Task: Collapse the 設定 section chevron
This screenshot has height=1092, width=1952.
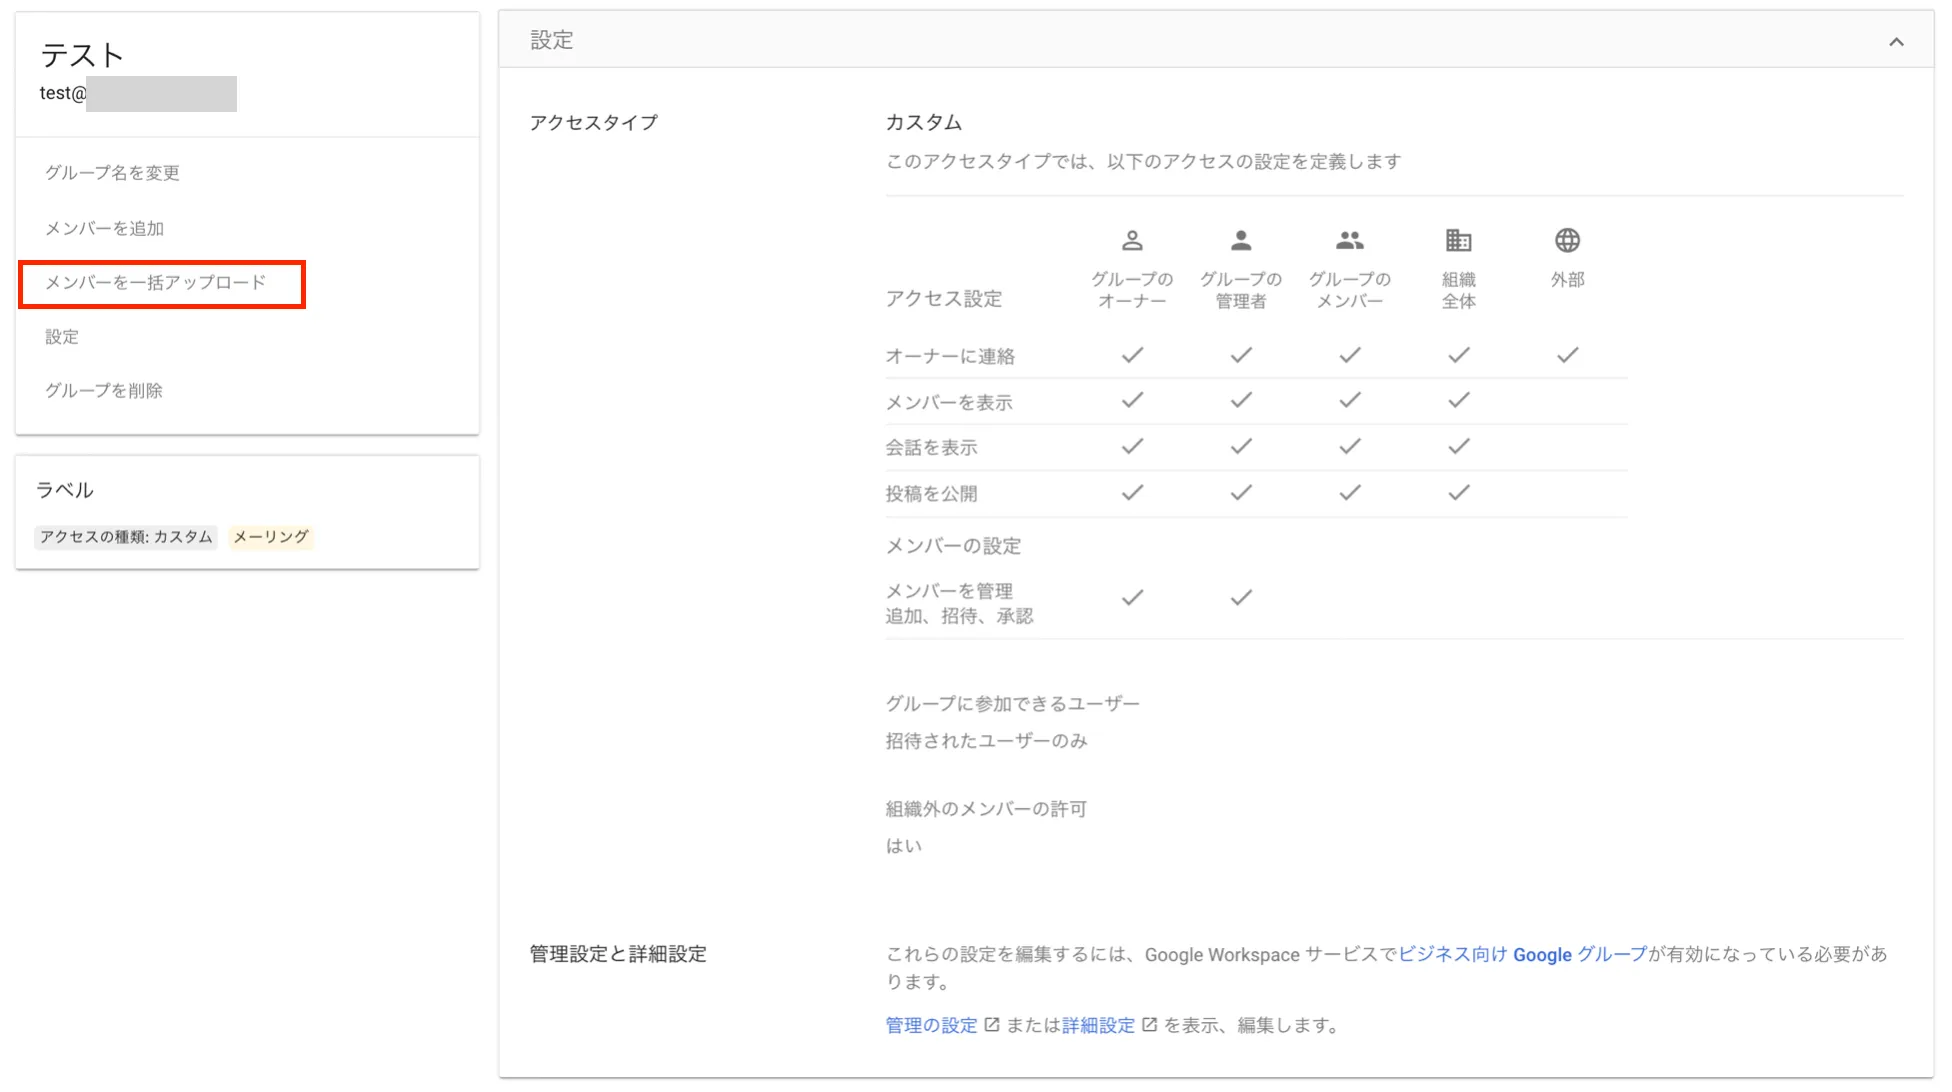Action: point(1895,41)
